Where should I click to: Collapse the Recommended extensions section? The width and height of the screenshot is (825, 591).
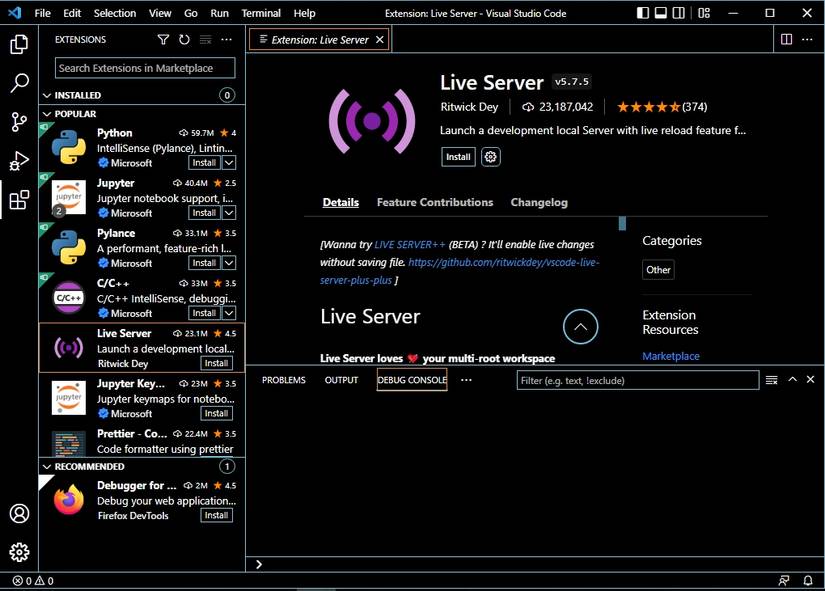click(47, 466)
